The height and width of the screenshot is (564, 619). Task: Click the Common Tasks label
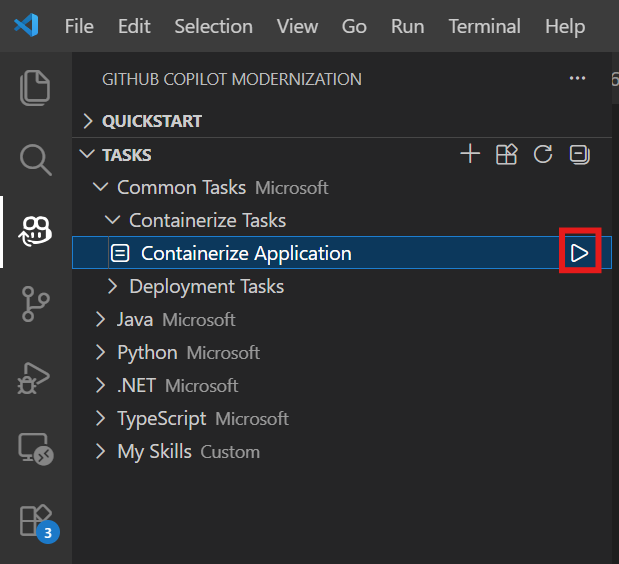182,187
